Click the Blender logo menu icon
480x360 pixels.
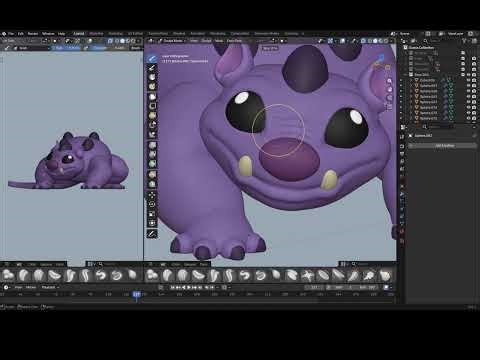pyautogui.click(x=4, y=34)
